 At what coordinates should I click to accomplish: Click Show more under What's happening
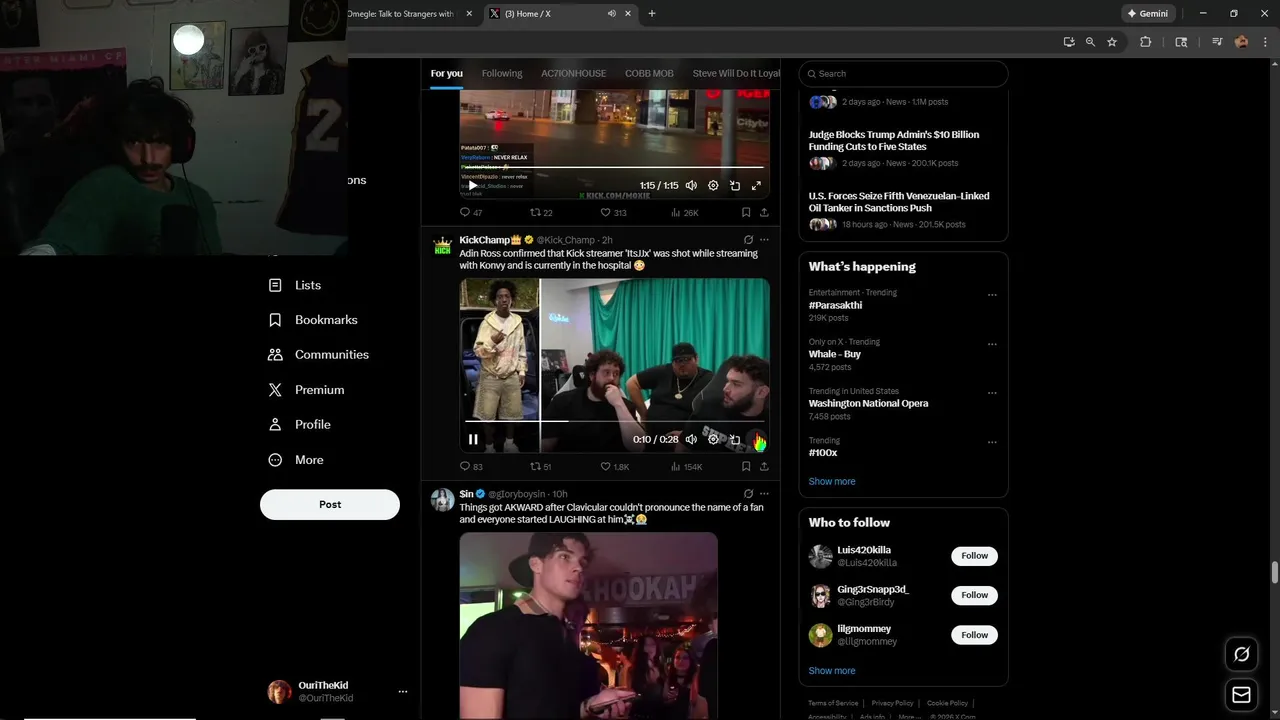pyautogui.click(x=832, y=481)
